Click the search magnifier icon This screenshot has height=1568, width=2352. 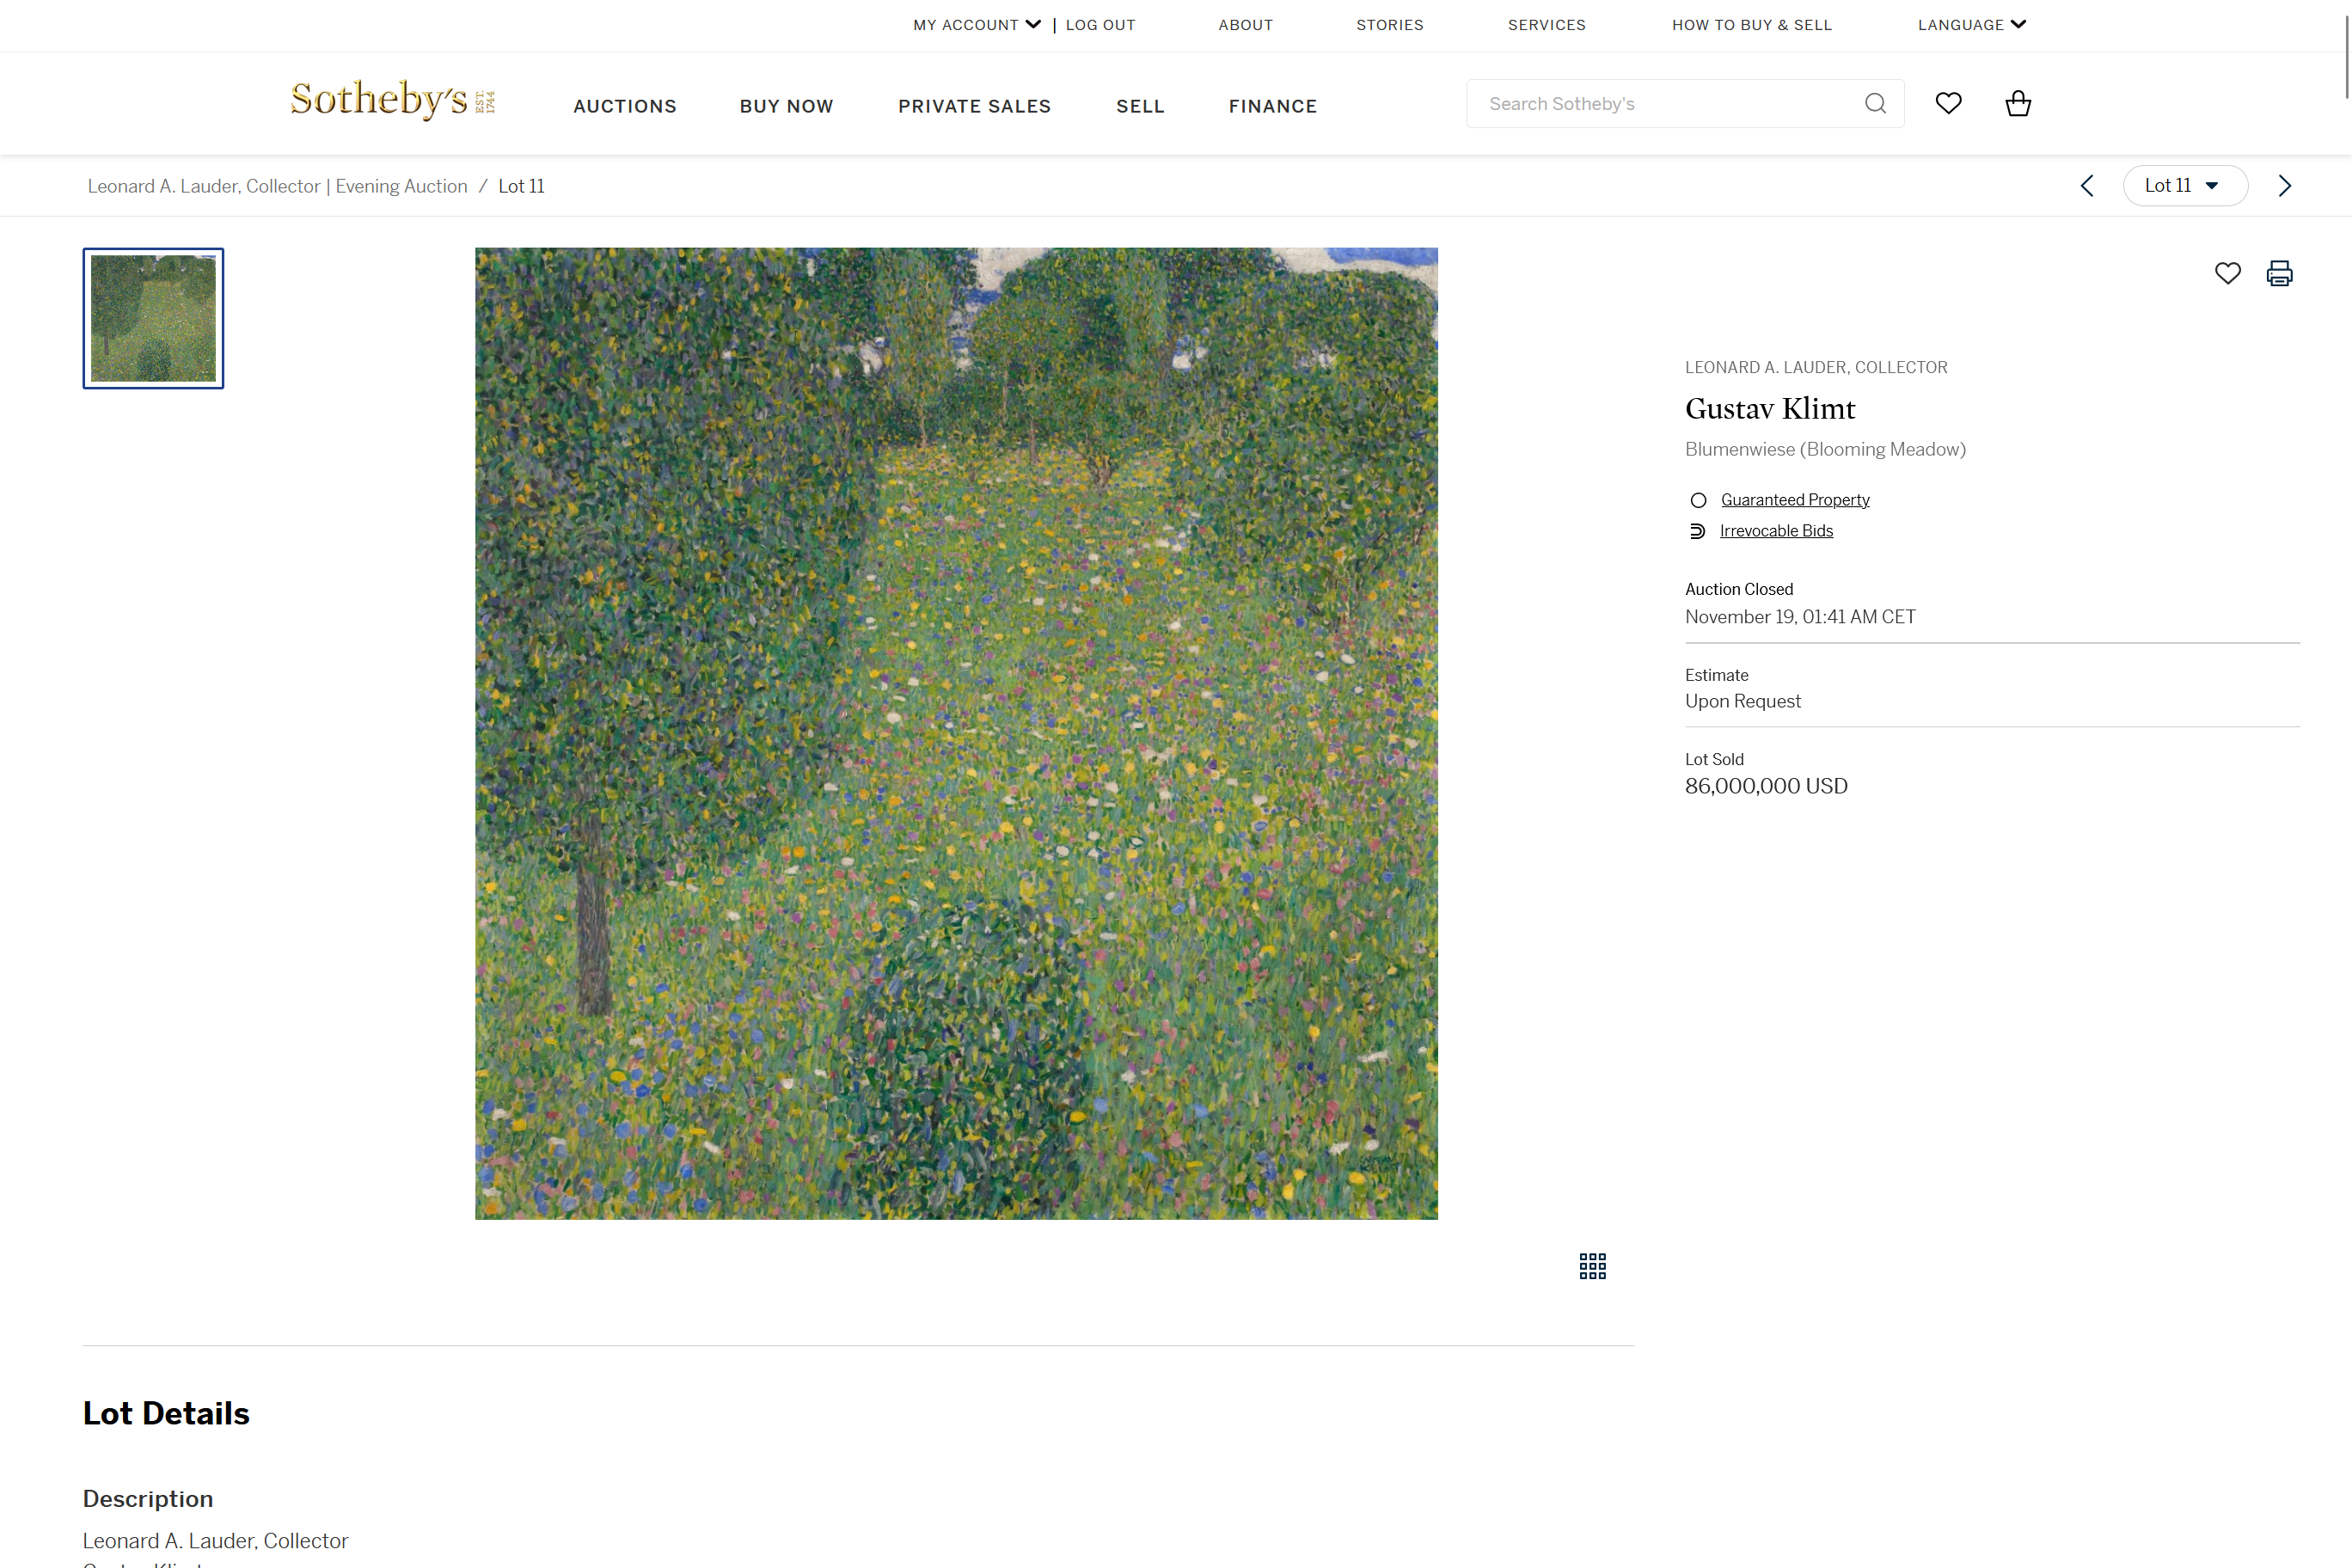[x=1875, y=103]
